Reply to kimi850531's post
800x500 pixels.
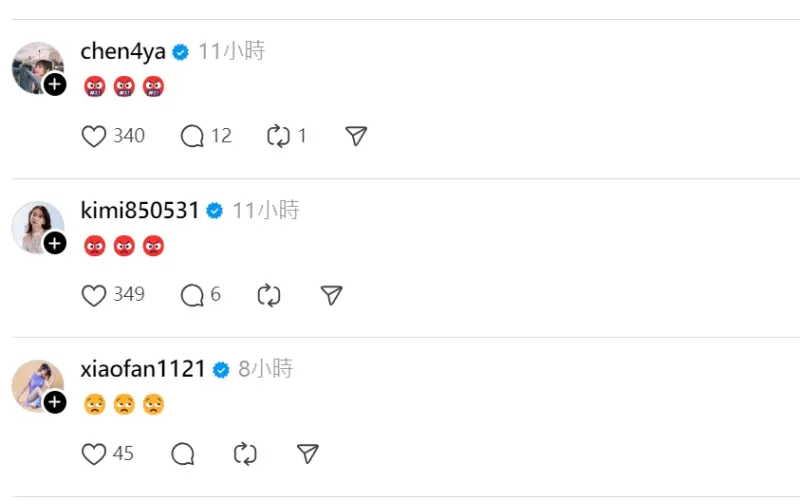click(192, 295)
